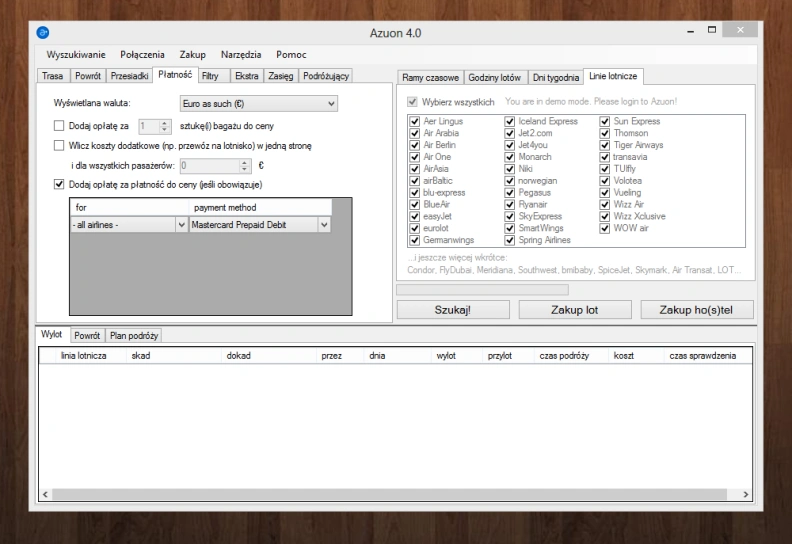Viewport: 792px width, 544px height.
Task: Click the additional costs amount field
Action: [216, 165]
